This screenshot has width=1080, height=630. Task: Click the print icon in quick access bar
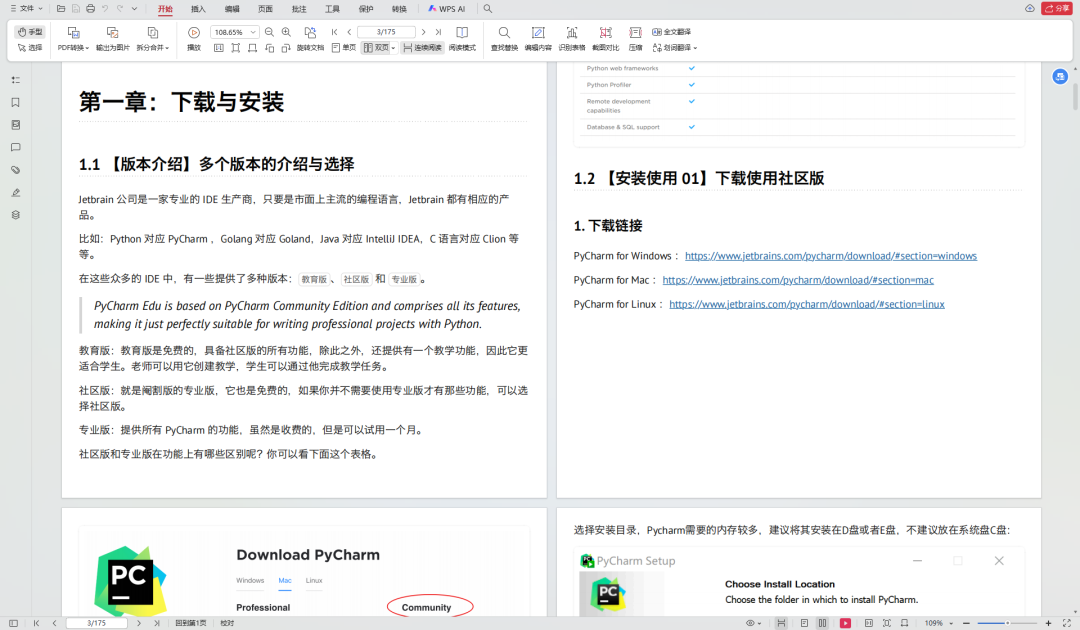[90, 9]
